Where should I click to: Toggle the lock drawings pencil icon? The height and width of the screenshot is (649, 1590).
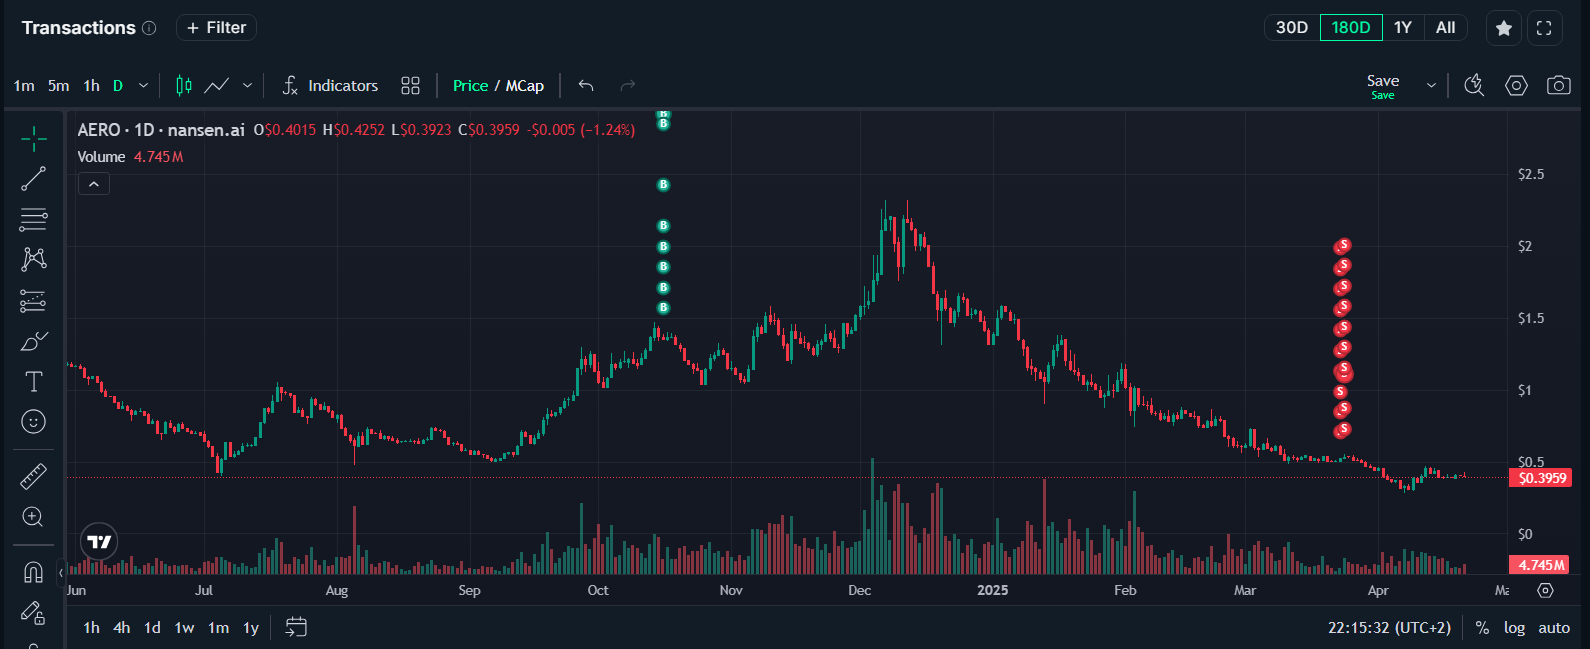[33, 612]
